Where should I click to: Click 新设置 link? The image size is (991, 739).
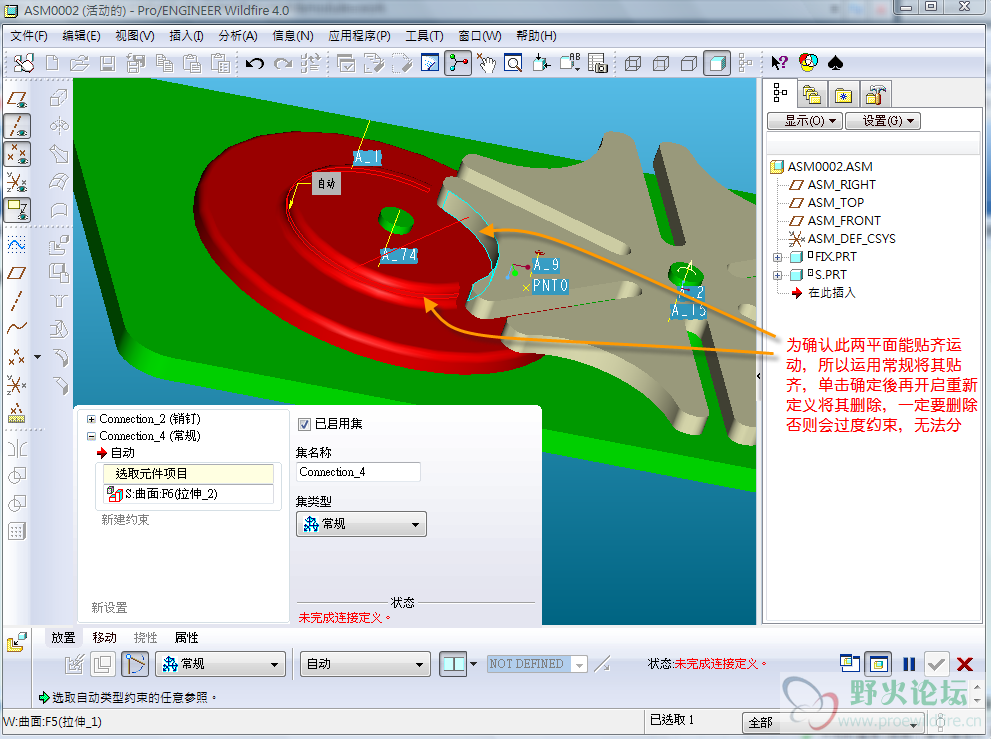coord(109,608)
